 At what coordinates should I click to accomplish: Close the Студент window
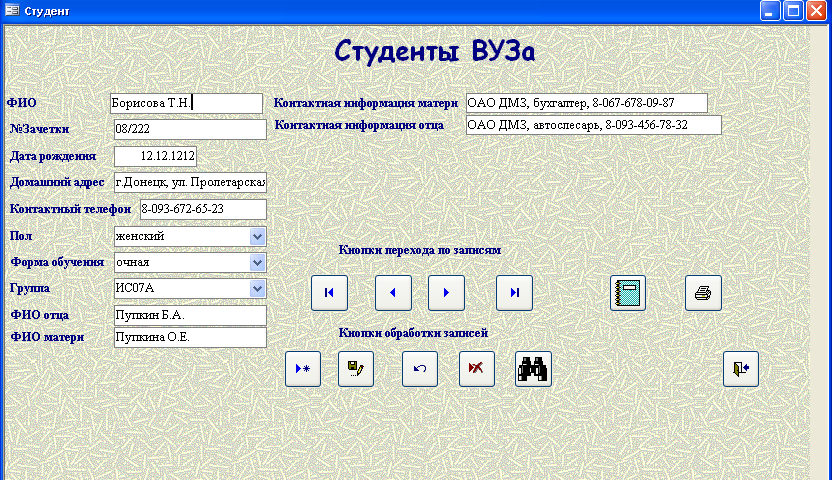coord(817,11)
